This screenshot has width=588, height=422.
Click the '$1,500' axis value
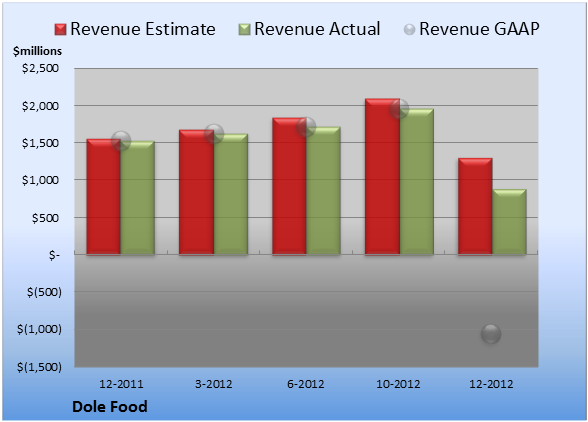[x=40, y=143]
